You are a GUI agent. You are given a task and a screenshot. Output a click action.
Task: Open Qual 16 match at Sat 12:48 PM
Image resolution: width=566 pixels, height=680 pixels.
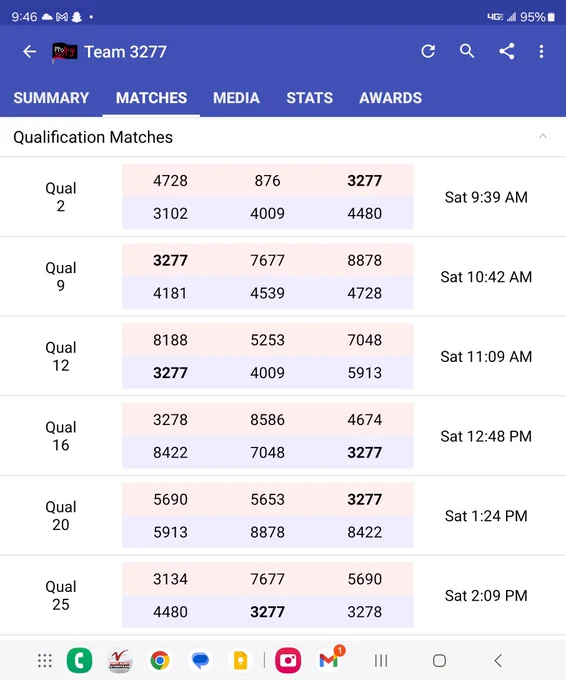pos(283,436)
